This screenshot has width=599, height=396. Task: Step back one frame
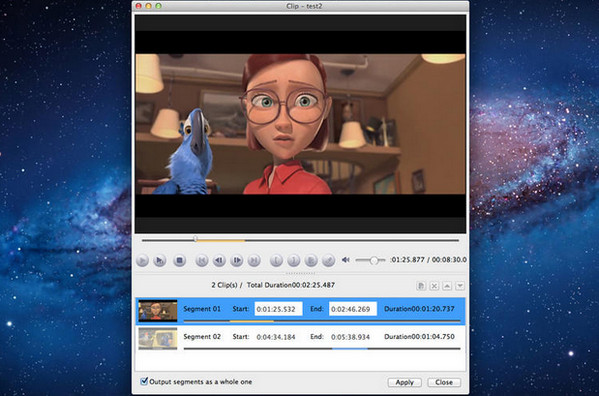point(219,261)
